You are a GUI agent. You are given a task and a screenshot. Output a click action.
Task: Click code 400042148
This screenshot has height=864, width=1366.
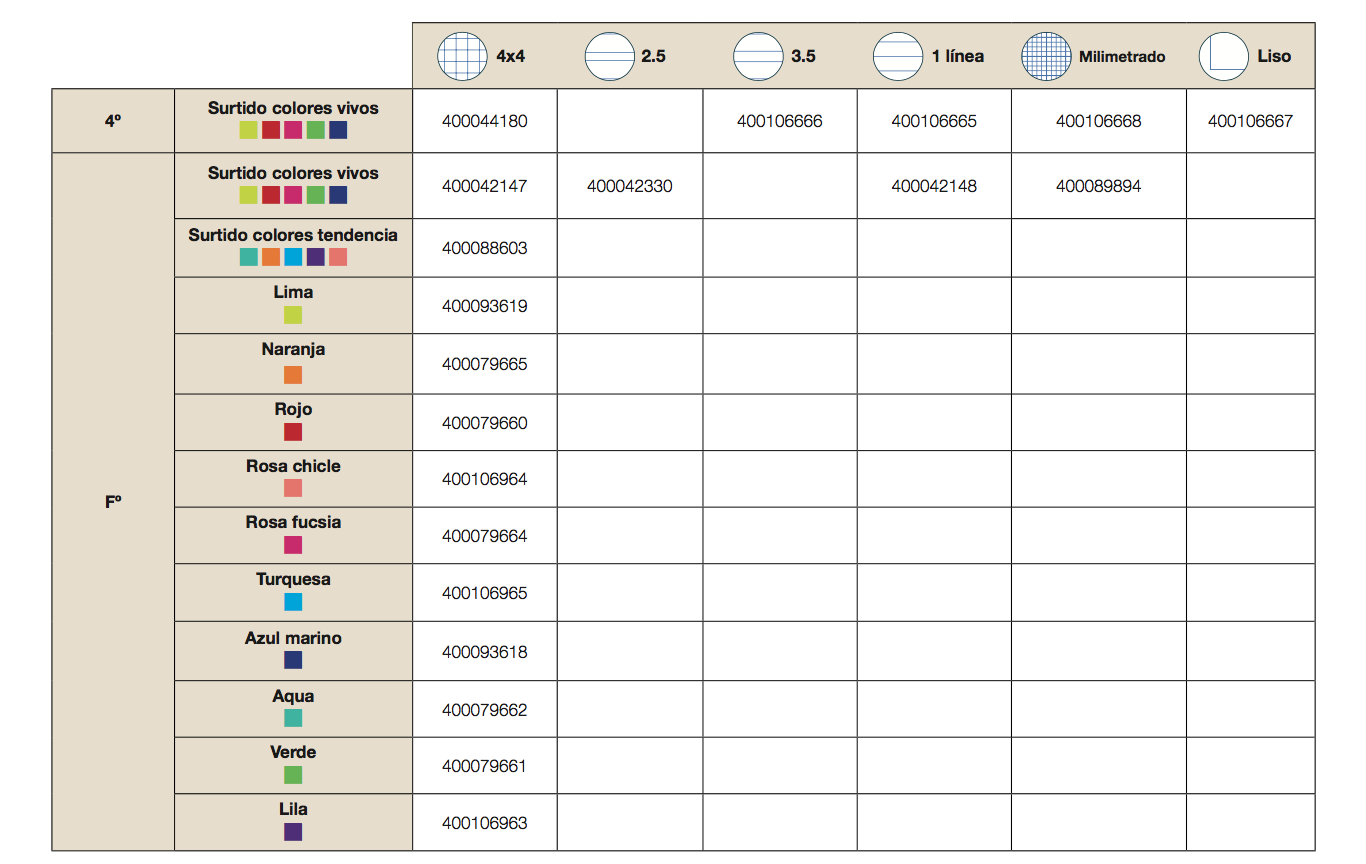click(934, 186)
